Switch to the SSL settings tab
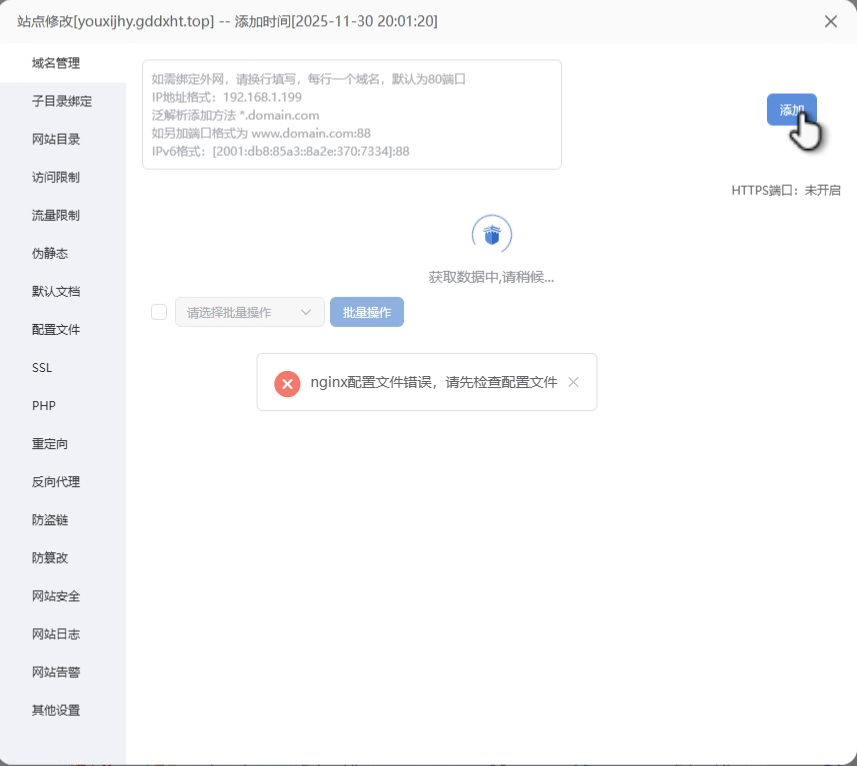The height and width of the screenshot is (766, 857). coord(42,367)
